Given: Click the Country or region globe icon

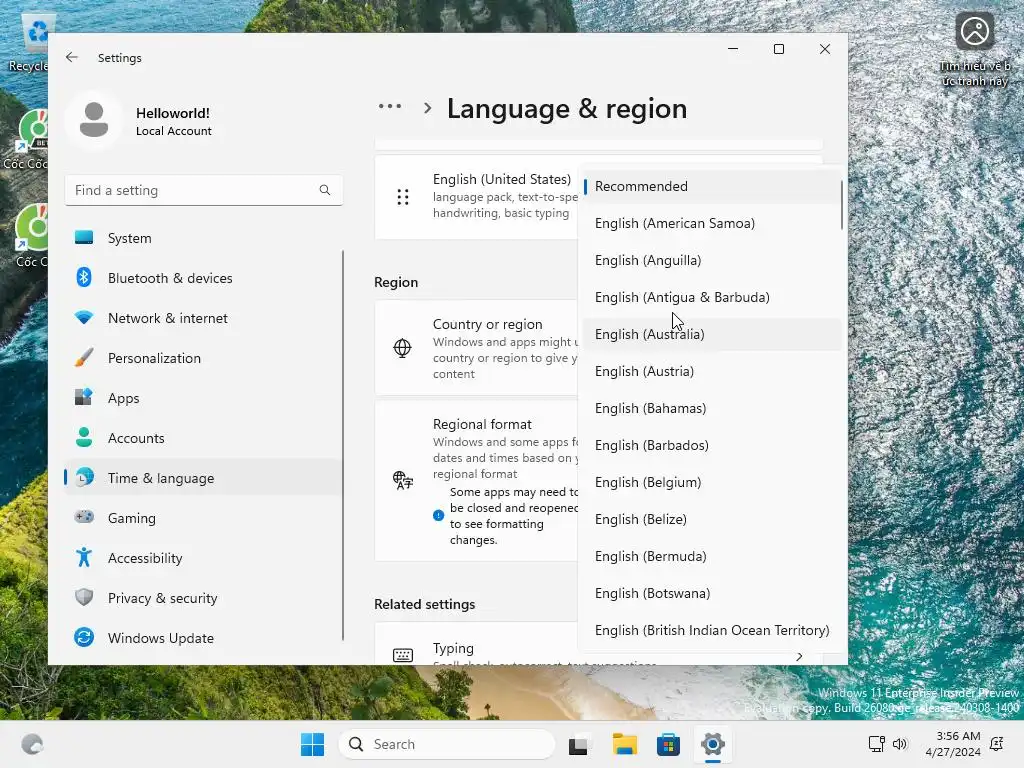Looking at the screenshot, I should [x=402, y=347].
